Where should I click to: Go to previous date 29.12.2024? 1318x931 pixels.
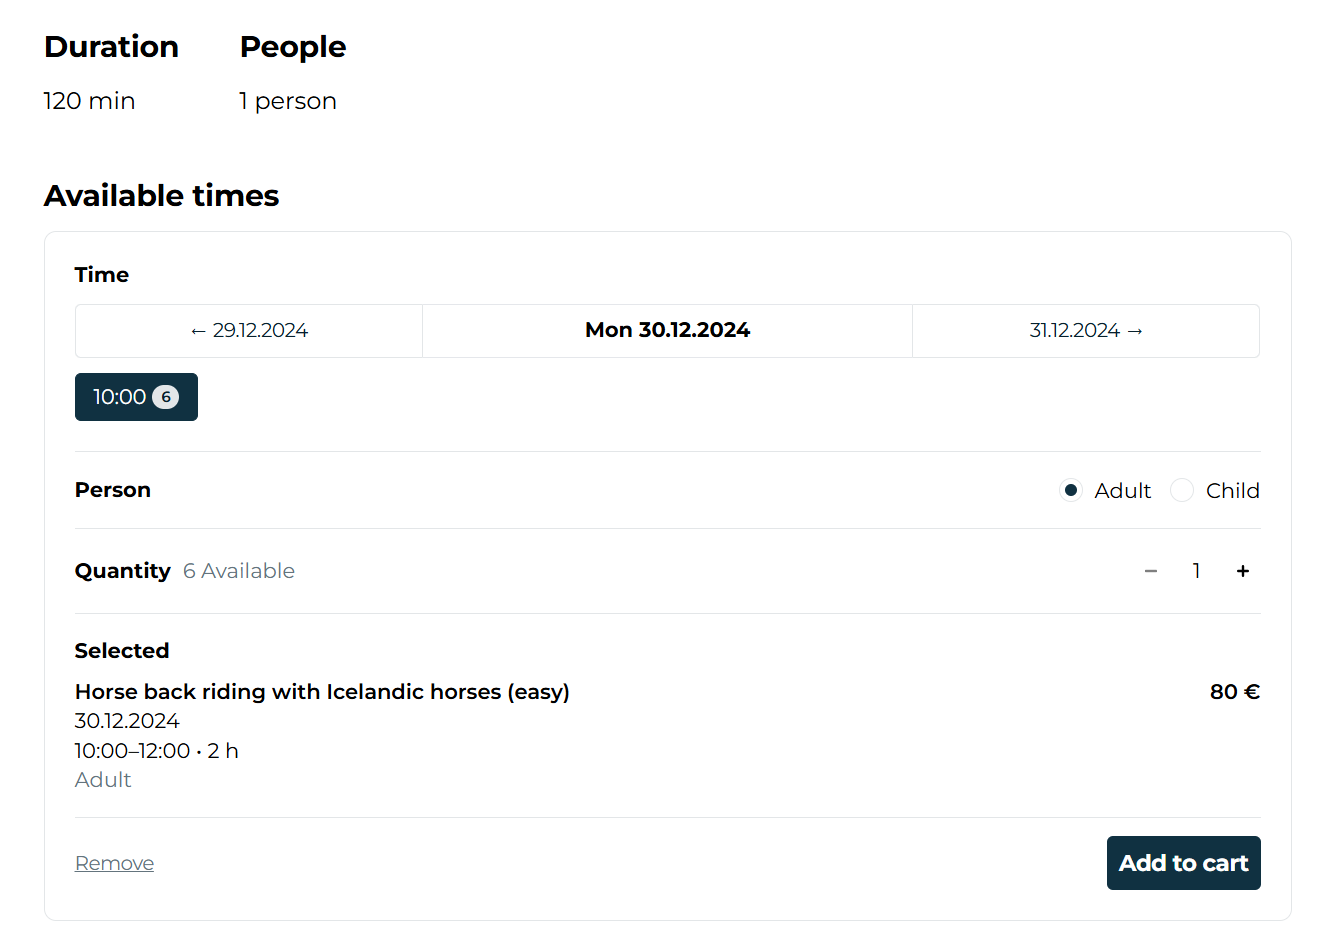[249, 331]
